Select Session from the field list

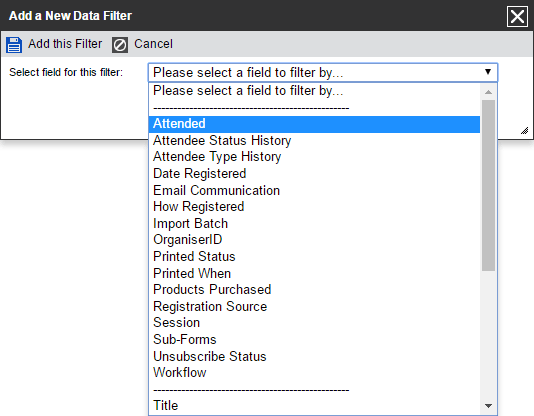coord(314,322)
